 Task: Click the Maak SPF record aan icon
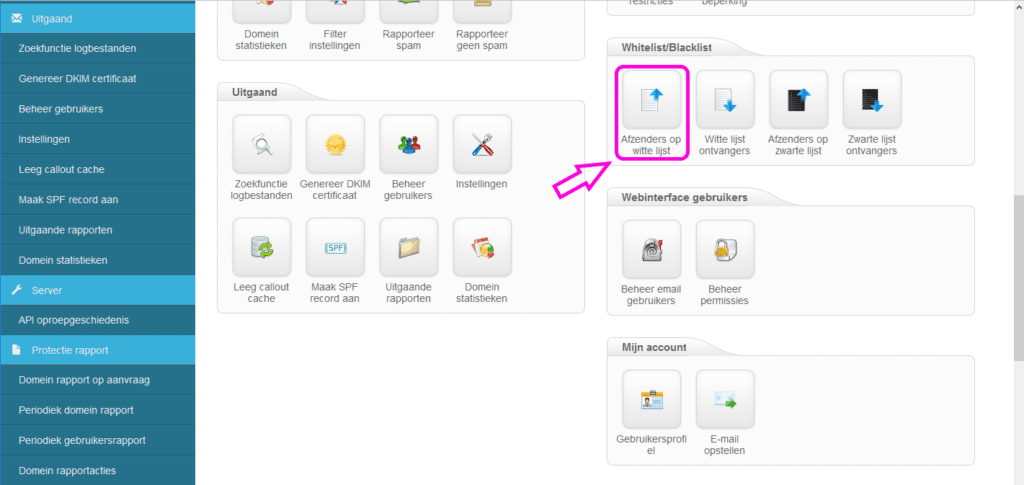click(x=335, y=248)
